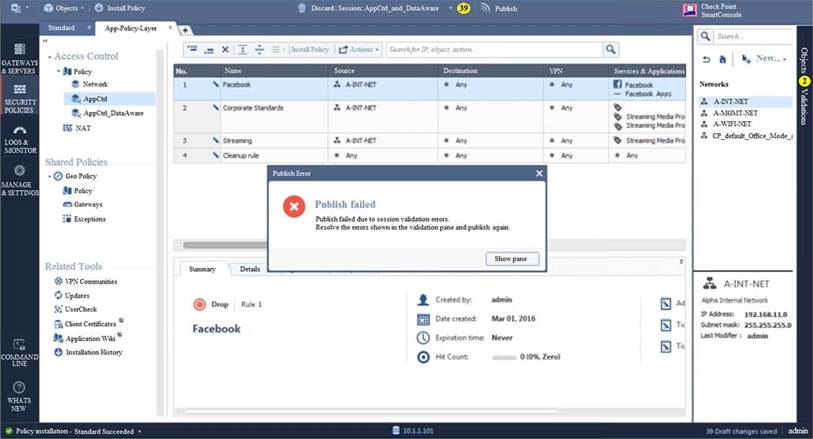Switch to the Details tab
This screenshot has height=439, width=813.
coord(249,269)
